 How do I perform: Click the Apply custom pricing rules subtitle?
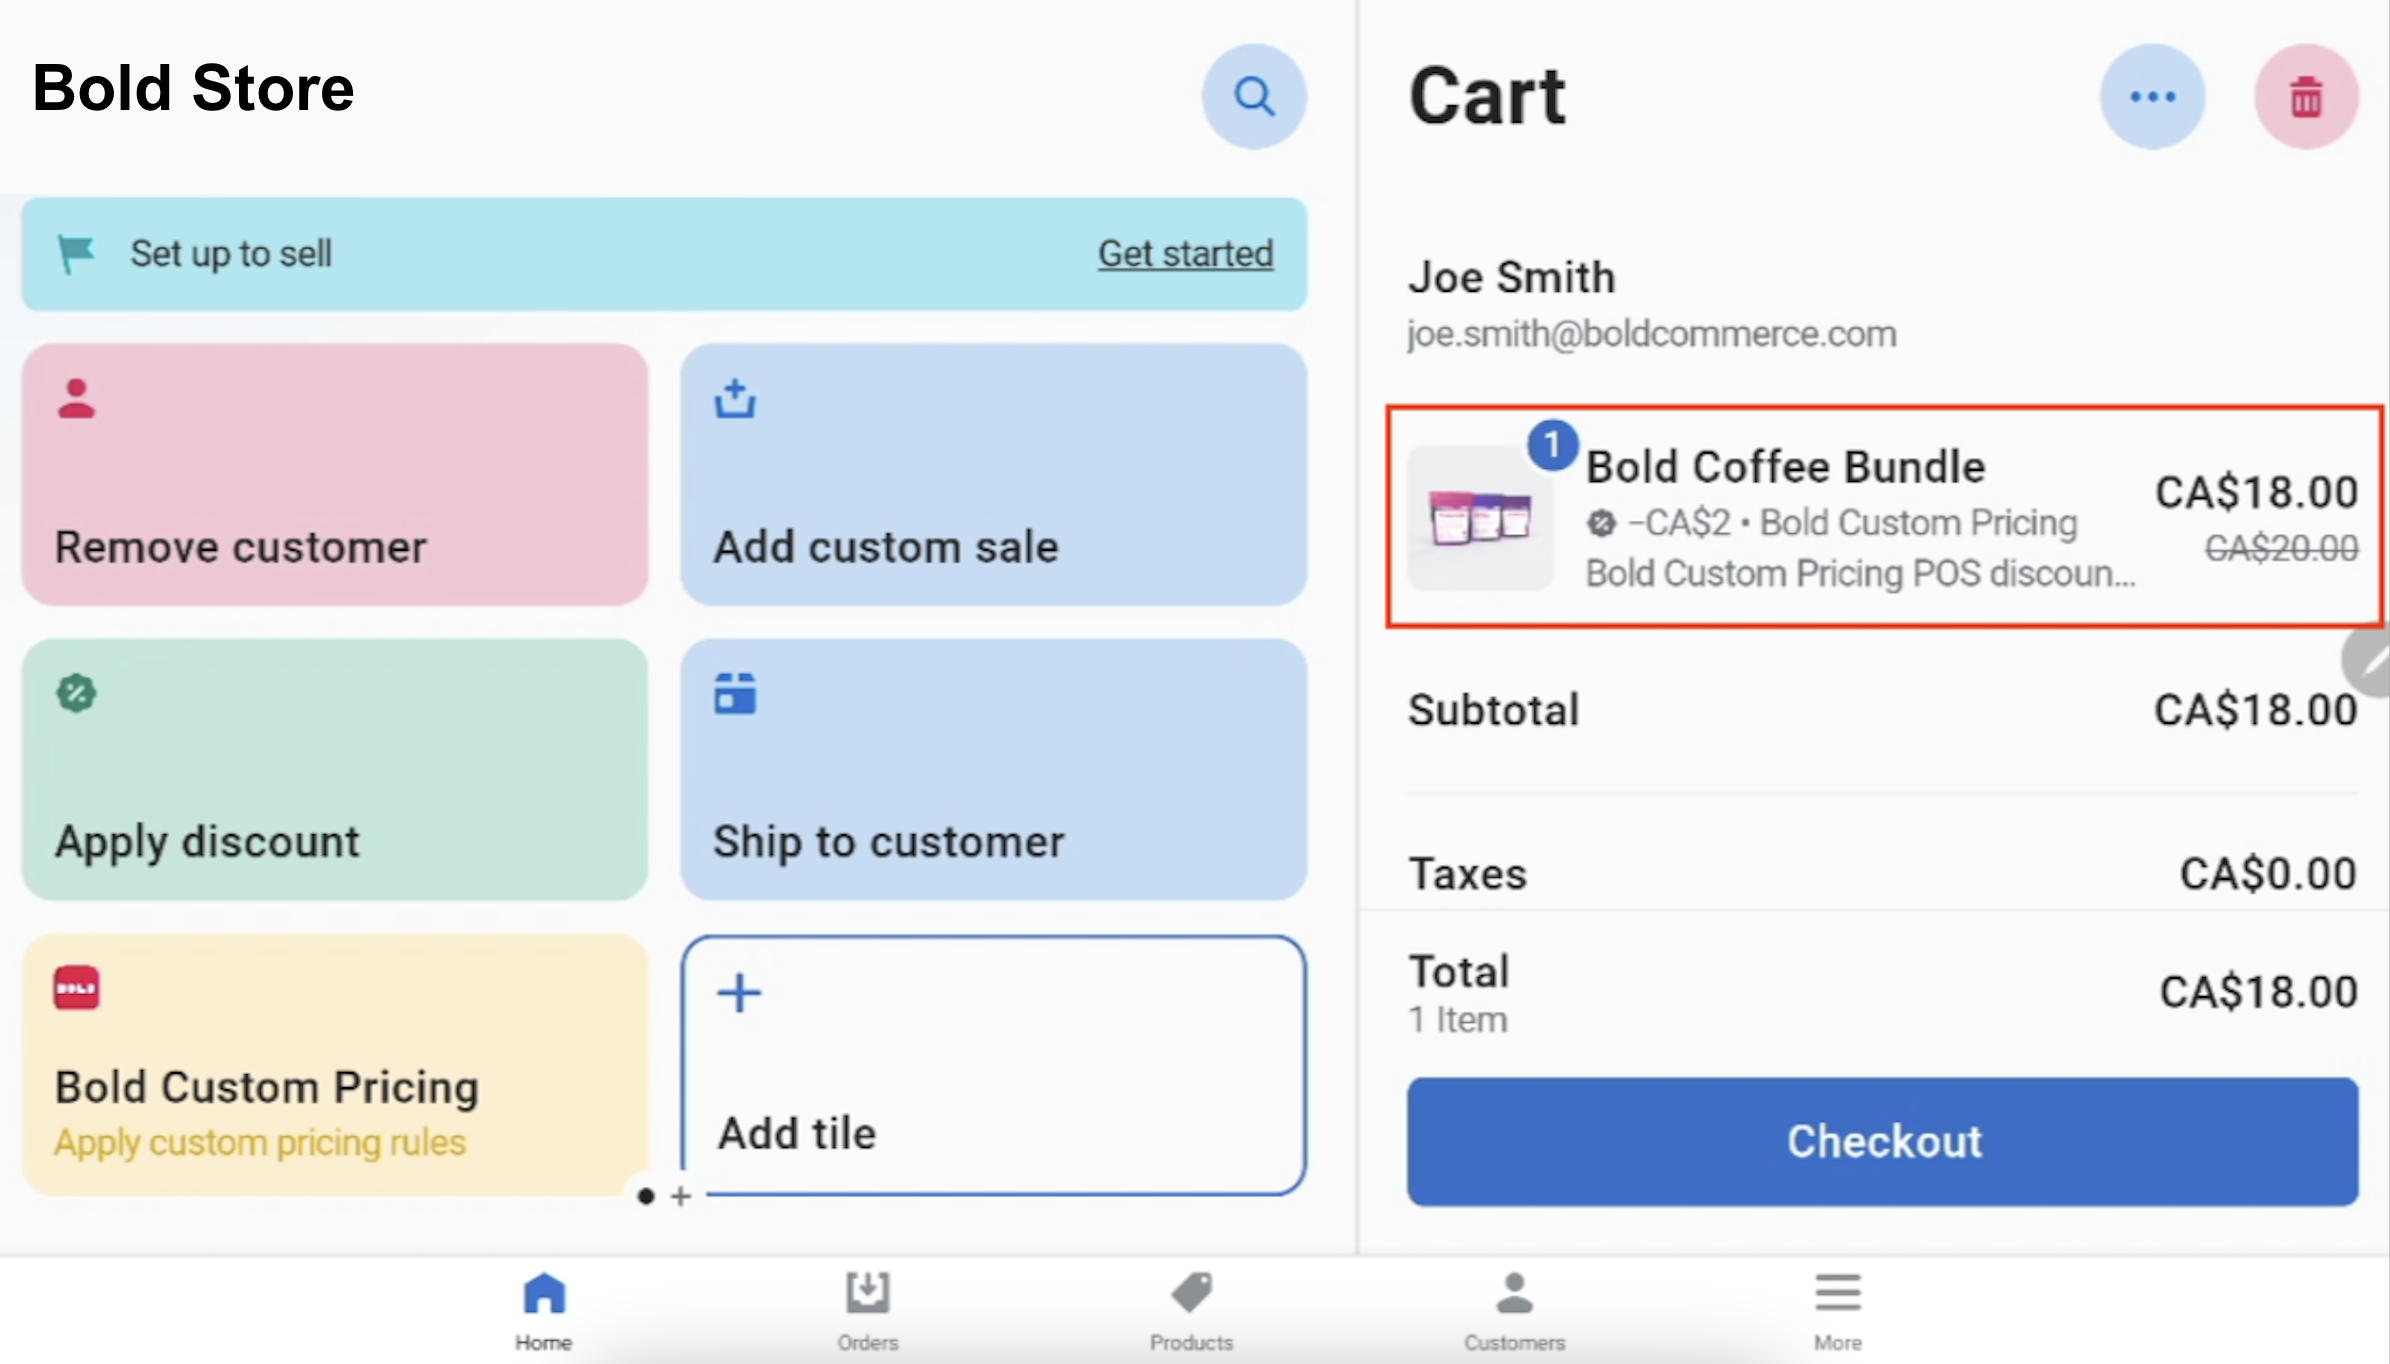pyautogui.click(x=260, y=1142)
